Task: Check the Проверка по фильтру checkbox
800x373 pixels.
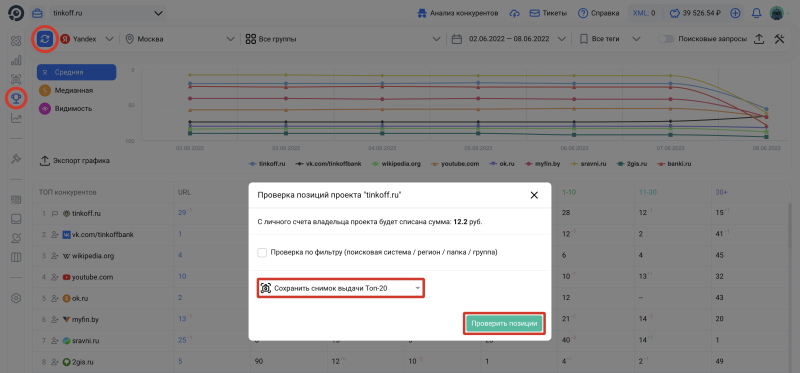Action: [262, 253]
